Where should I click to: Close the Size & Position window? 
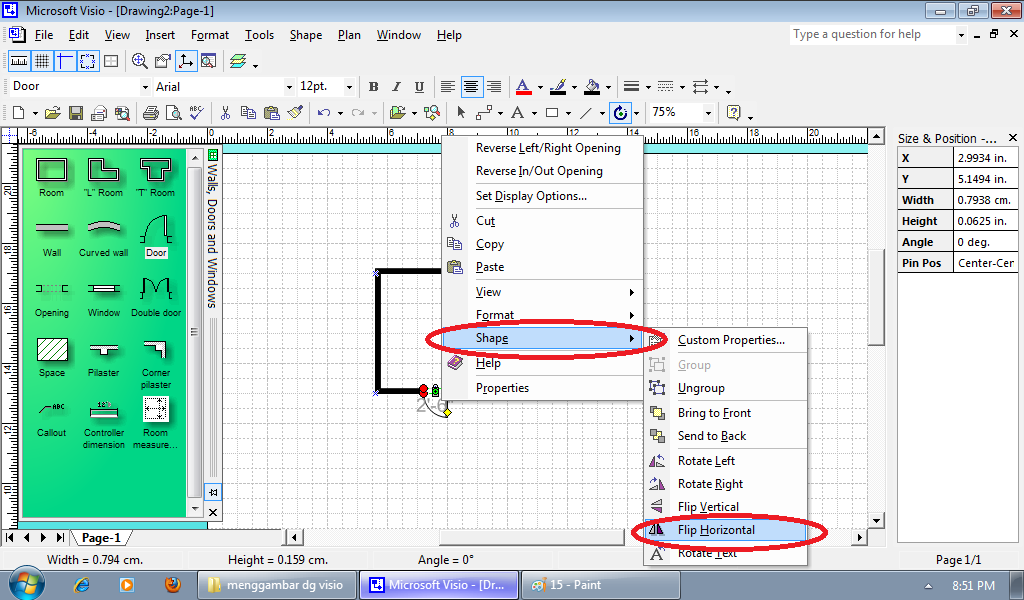pyautogui.click(x=1012, y=138)
